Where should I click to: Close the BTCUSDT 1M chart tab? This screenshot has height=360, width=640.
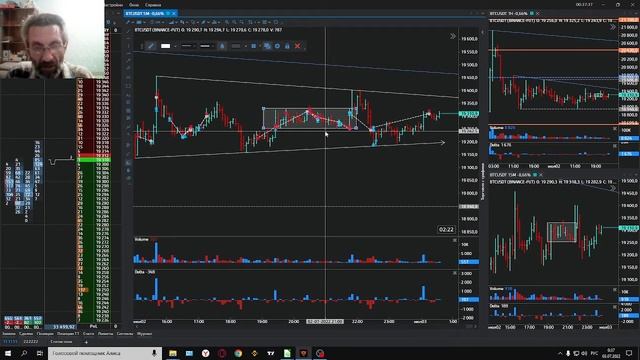[174, 13]
